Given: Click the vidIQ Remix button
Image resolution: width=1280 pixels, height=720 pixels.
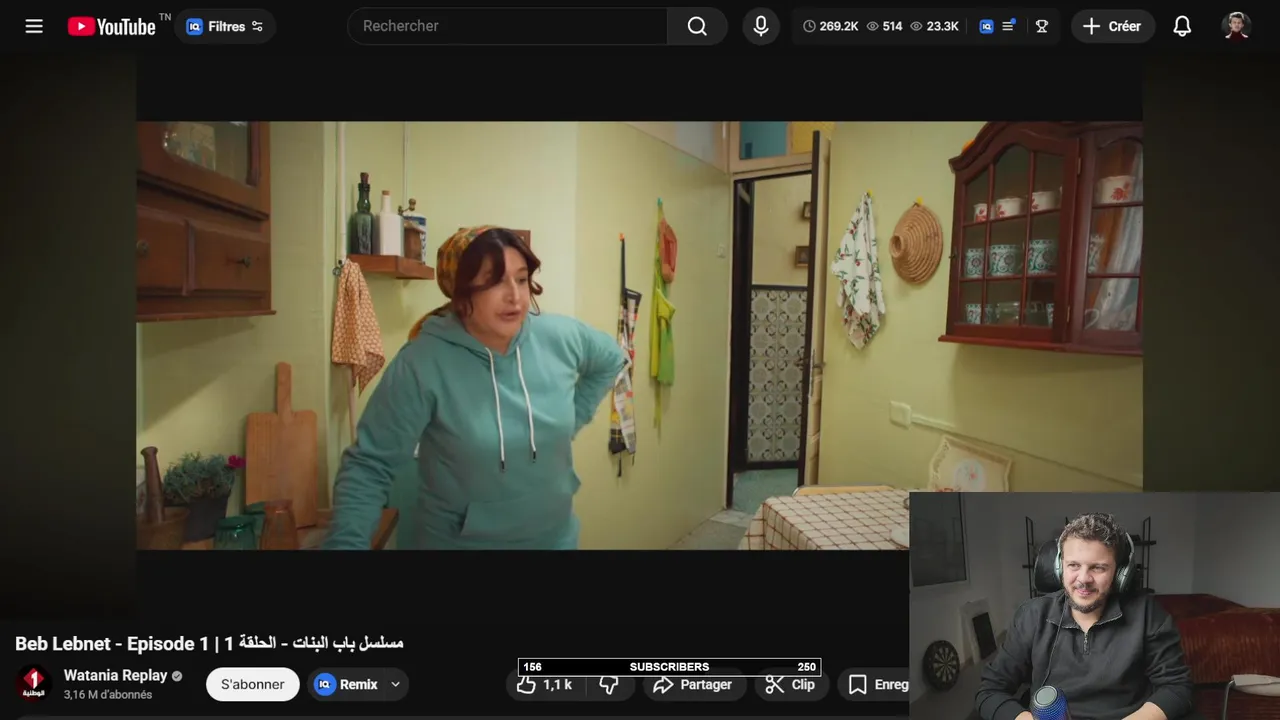Looking at the screenshot, I should click(346, 684).
